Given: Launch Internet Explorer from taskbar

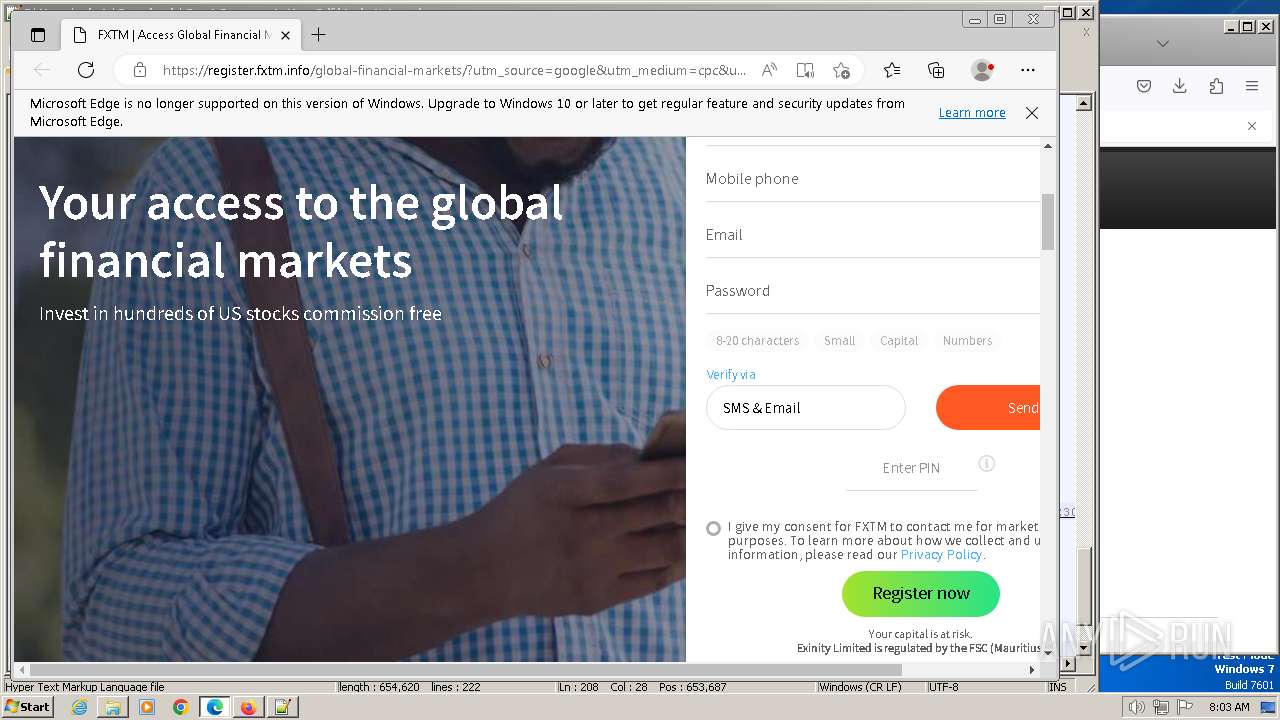Looking at the screenshot, I should point(79,707).
